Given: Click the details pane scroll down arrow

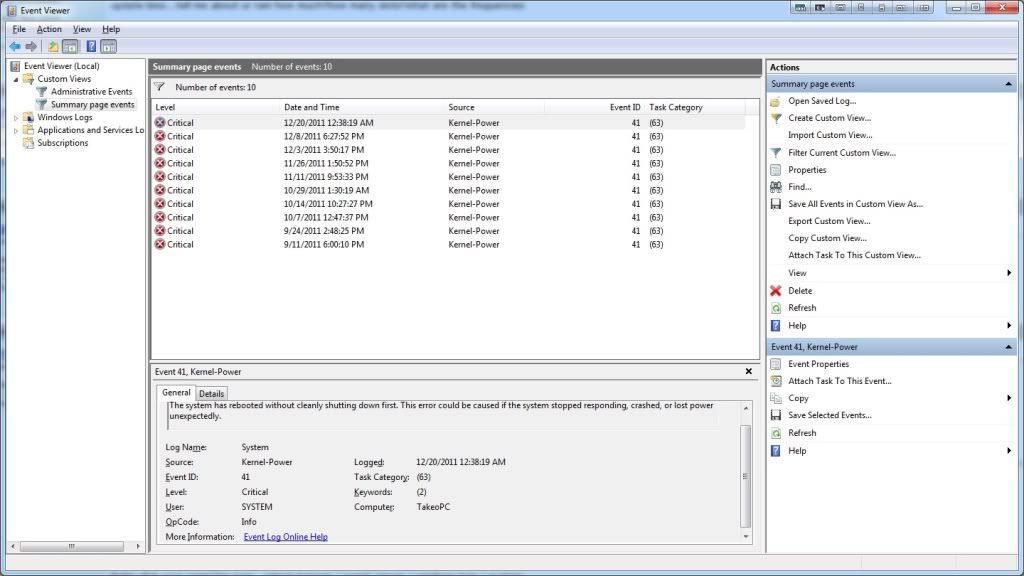Looking at the screenshot, I should click(x=746, y=537).
